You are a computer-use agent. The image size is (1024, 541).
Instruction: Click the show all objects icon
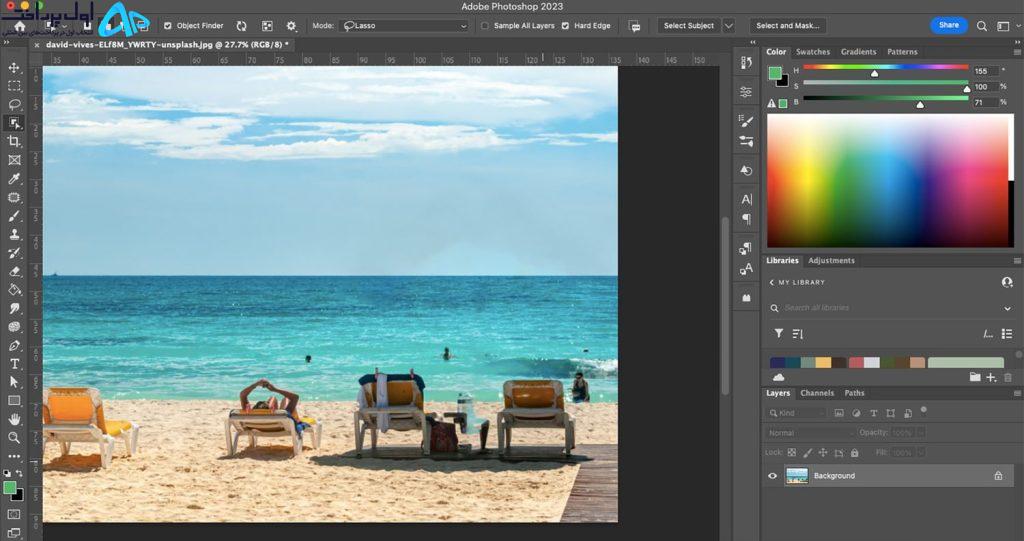[x=267, y=26]
